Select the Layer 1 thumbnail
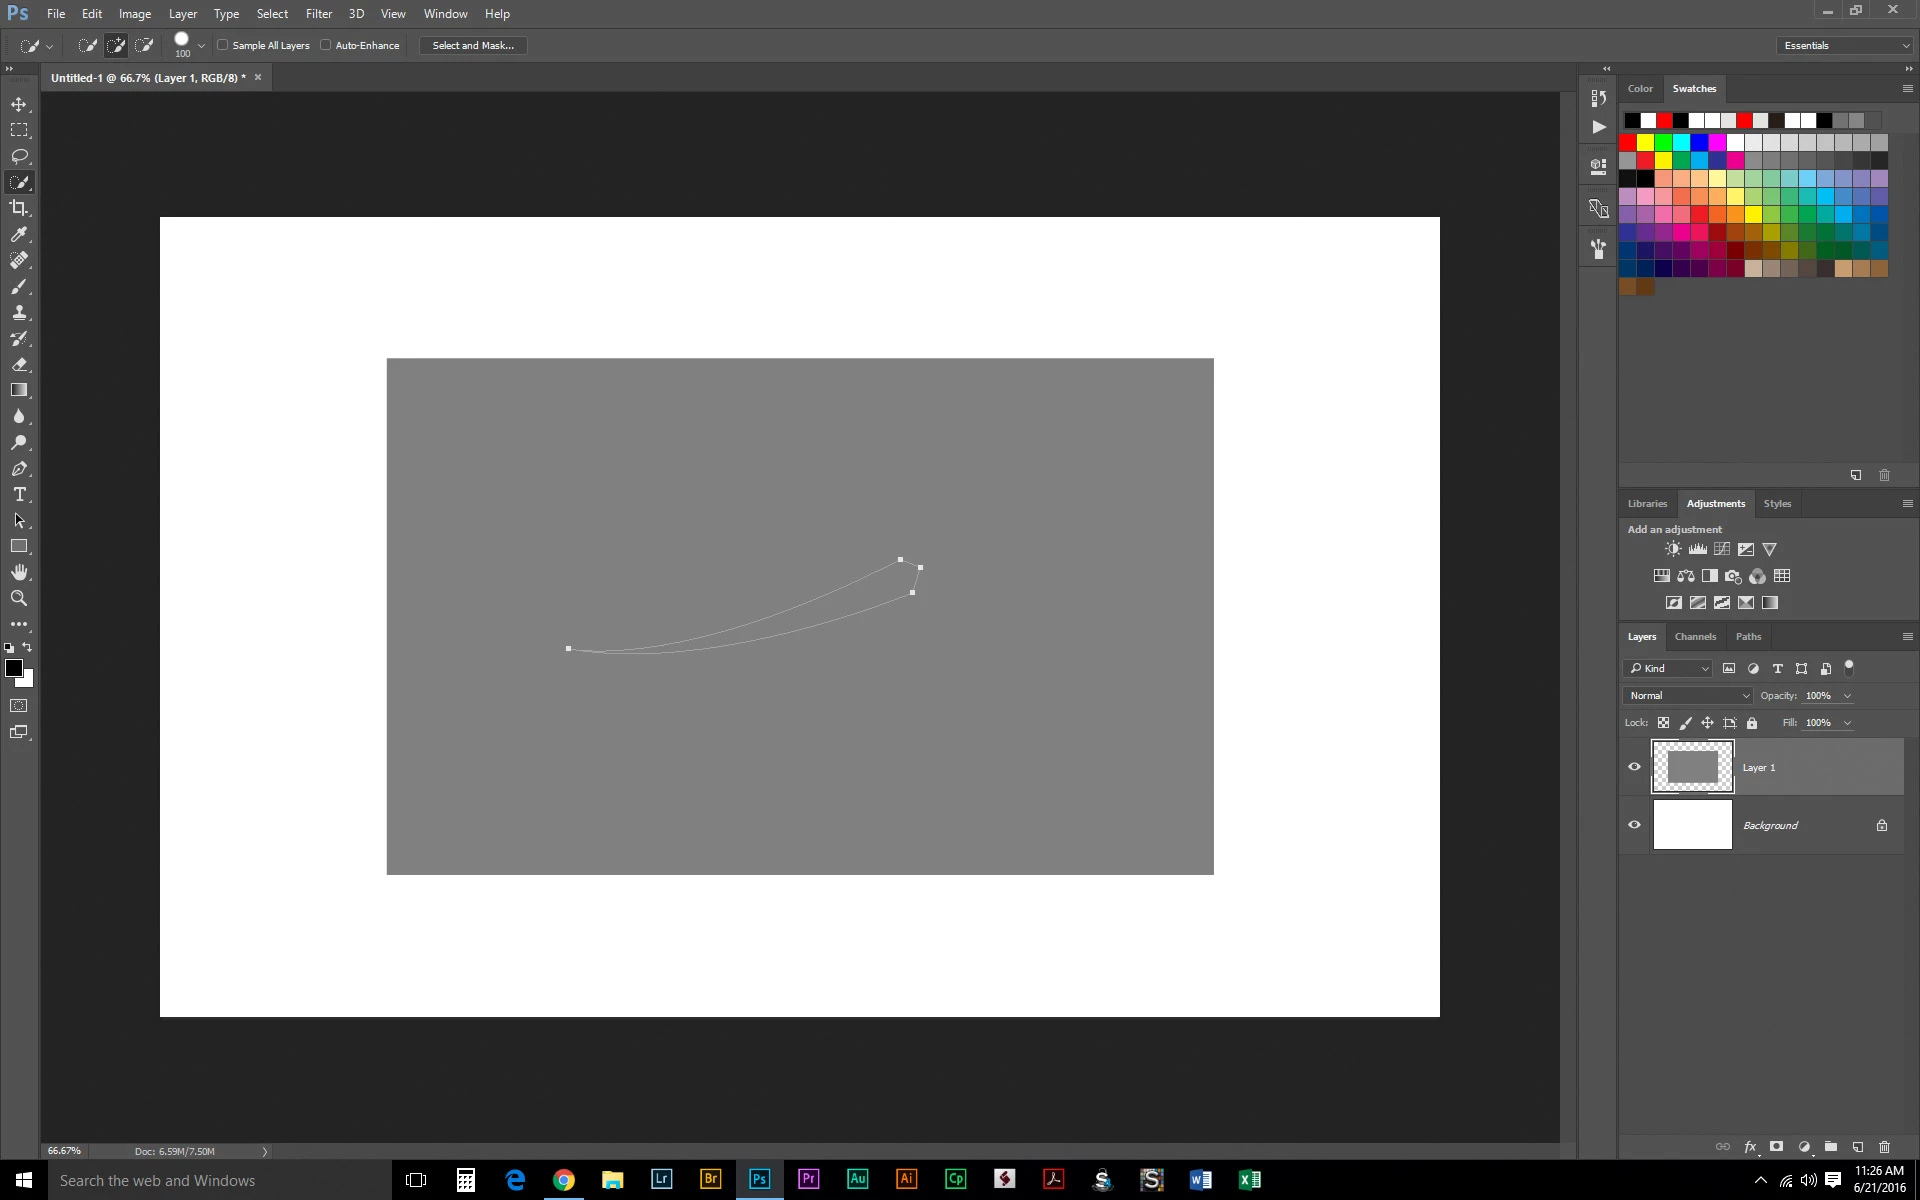This screenshot has width=1920, height=1200. click(x=1692, y=767)
